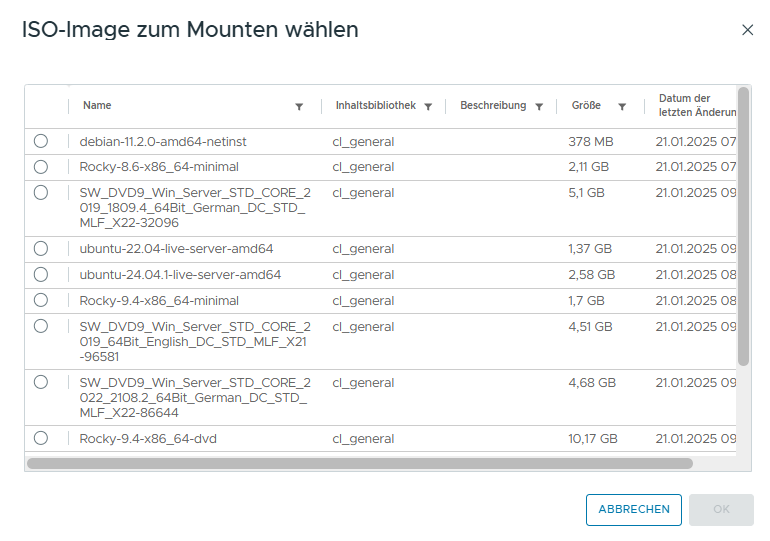The image size is (770, 541).
Task: Open the Beschreibung column filter
Action: point(539,107)
